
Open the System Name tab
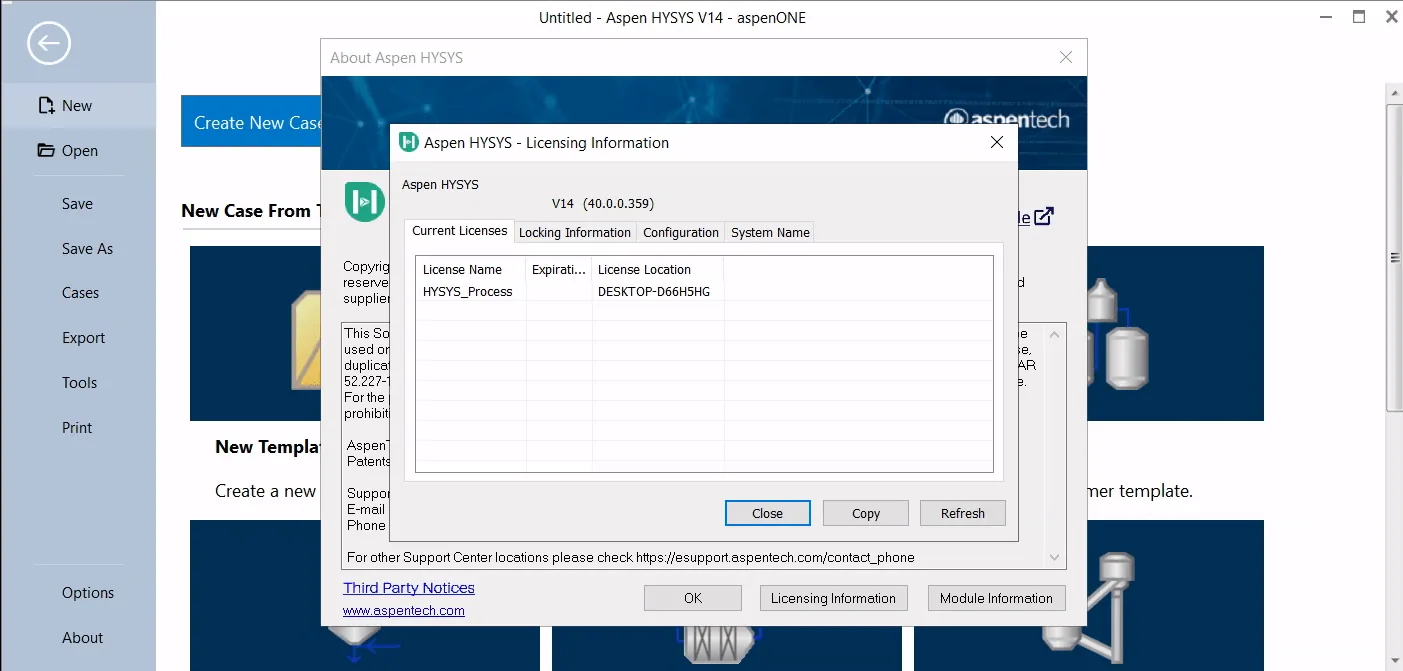(770, 232)
